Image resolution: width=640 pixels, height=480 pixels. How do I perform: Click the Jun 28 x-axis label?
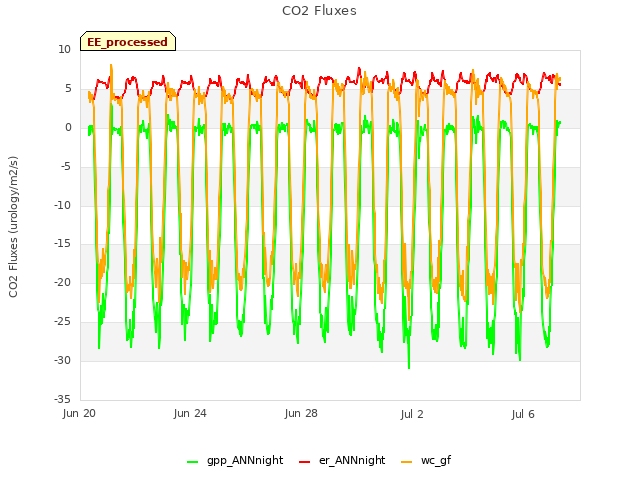[301, 413]
